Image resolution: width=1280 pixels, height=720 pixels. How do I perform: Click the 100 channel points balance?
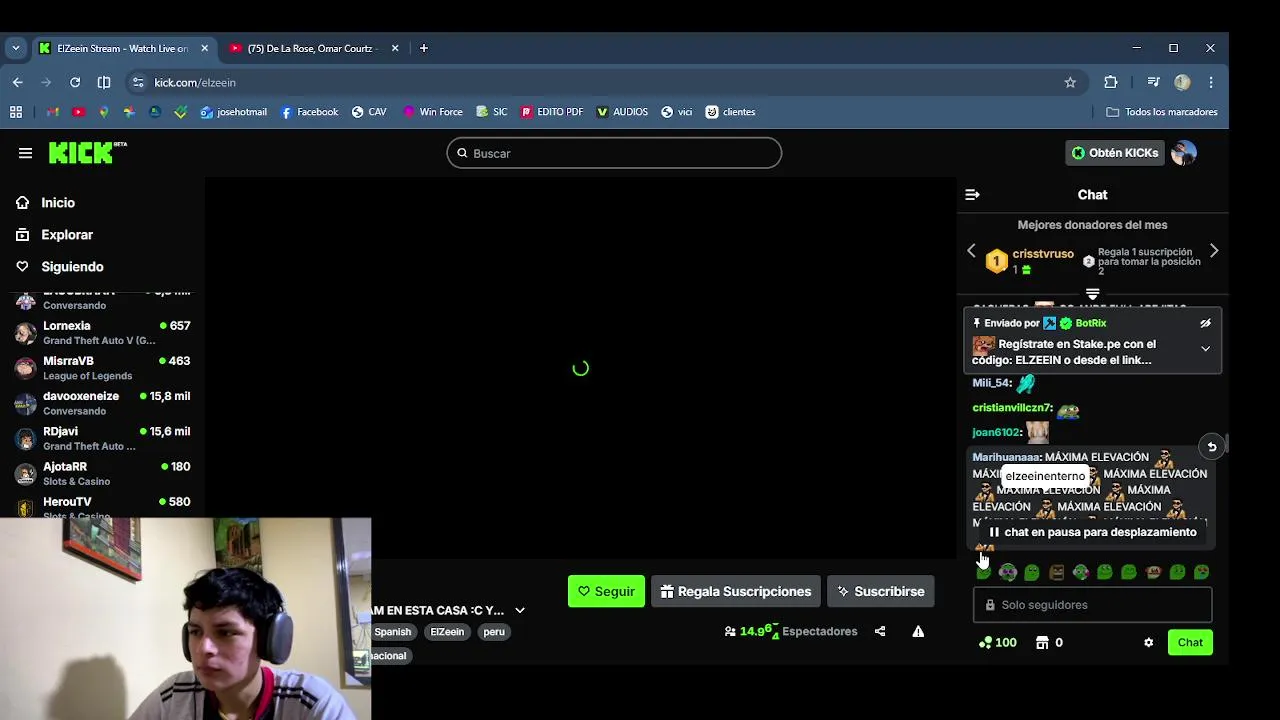[x=997, y=642]
